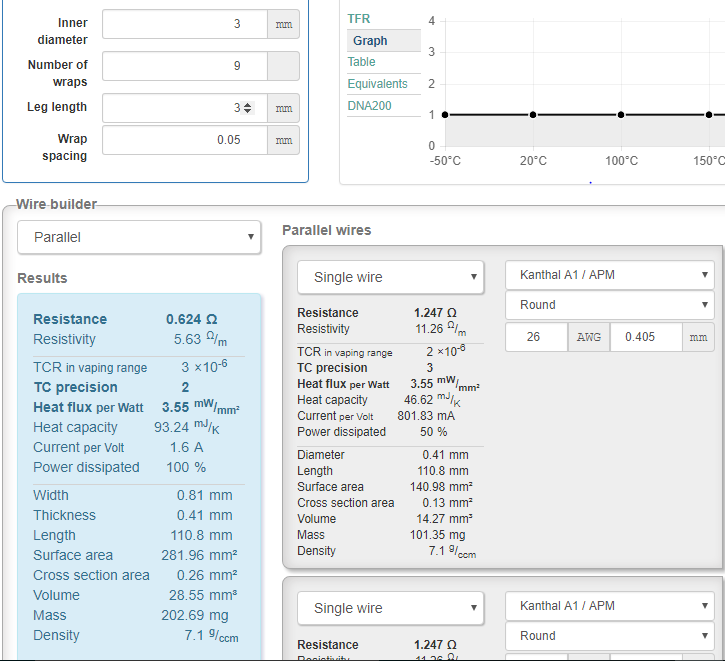Click the AWG unit label
The image size is (725, 661).
[x=589, y=337]
